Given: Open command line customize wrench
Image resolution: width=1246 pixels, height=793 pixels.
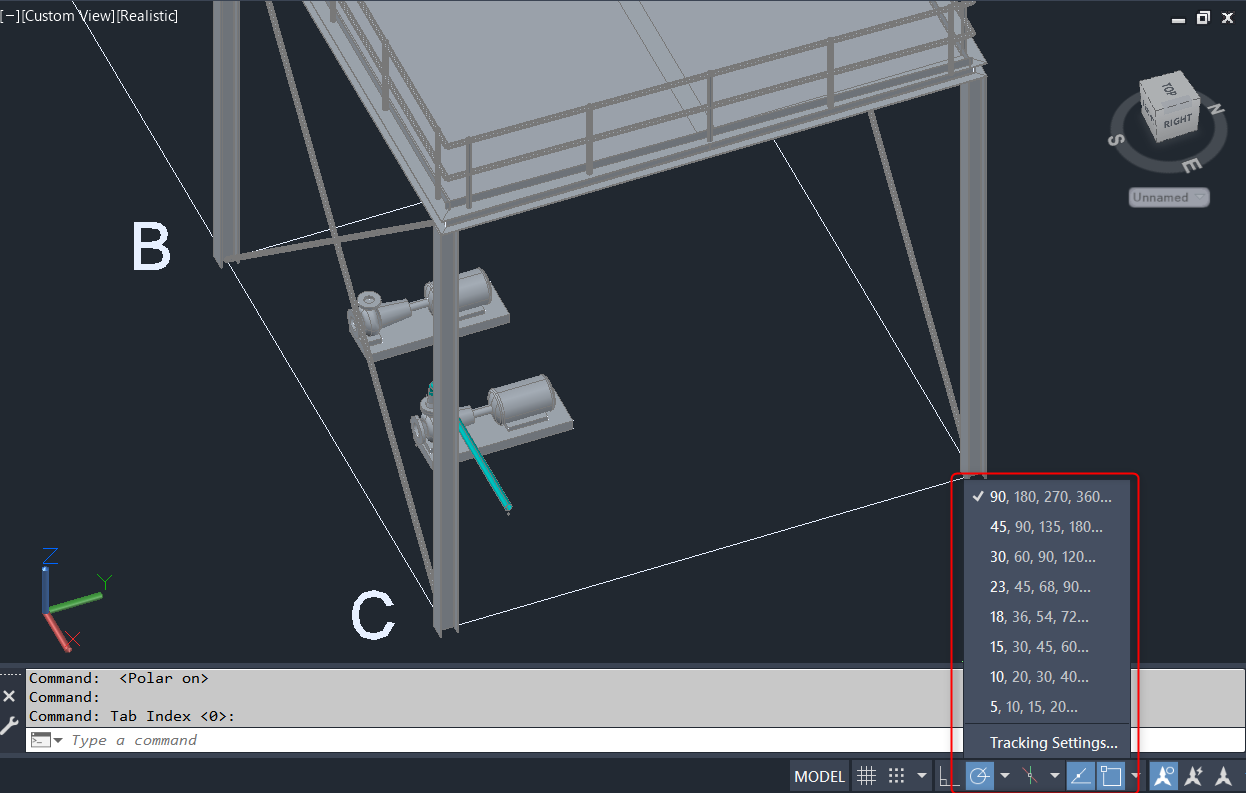Looking at the screenshot, I should coord(9,725).
